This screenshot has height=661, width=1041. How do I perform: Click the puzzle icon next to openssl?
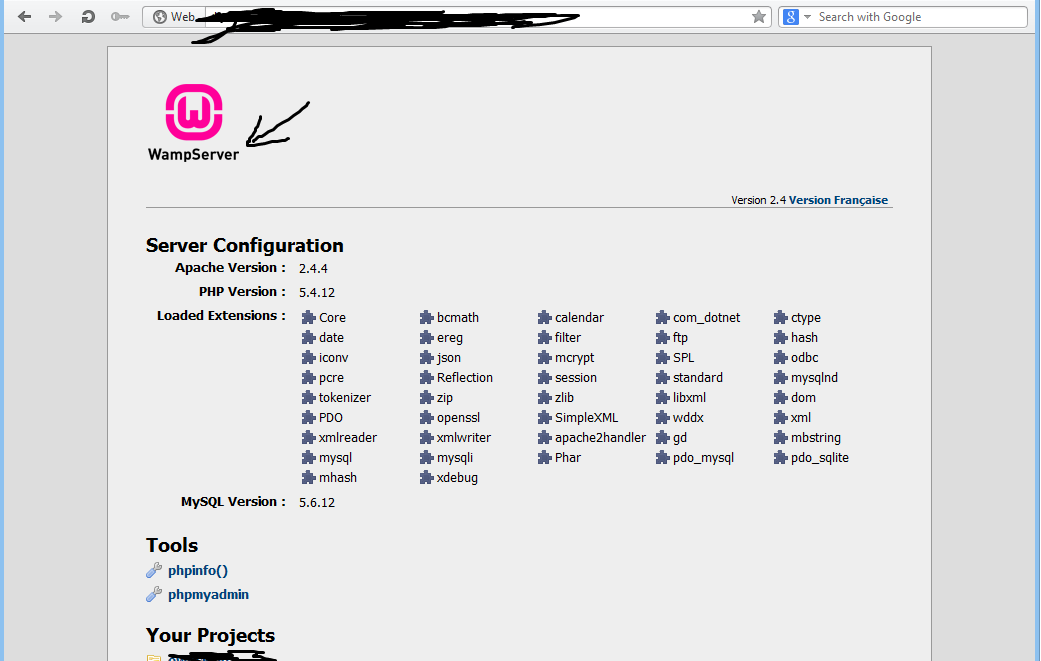427,418
